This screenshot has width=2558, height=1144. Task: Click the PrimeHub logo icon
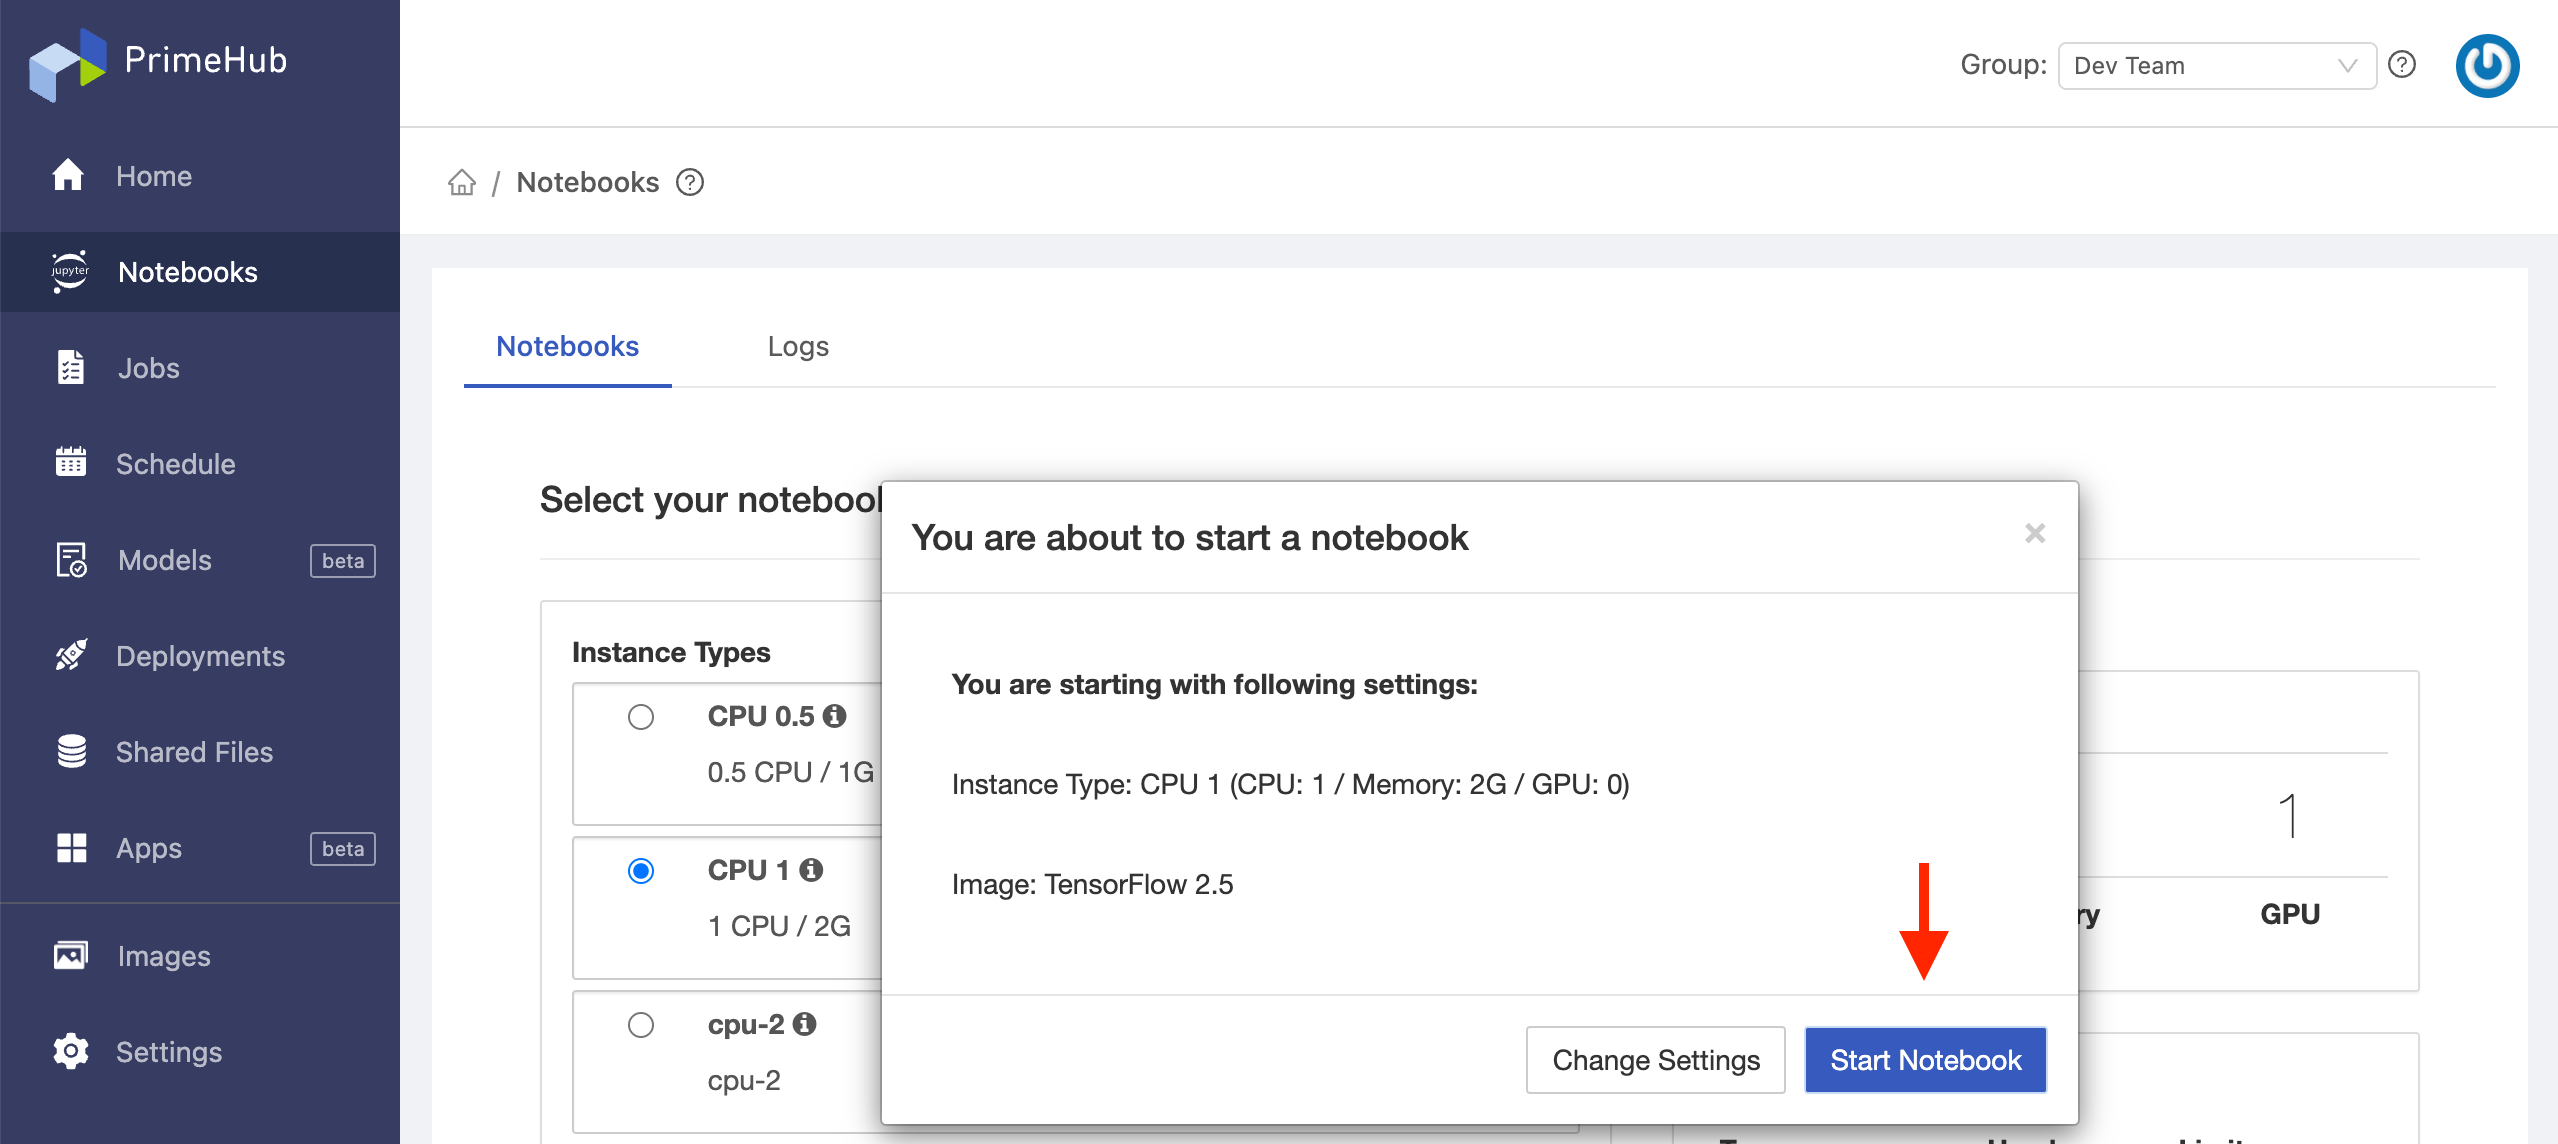68,64
